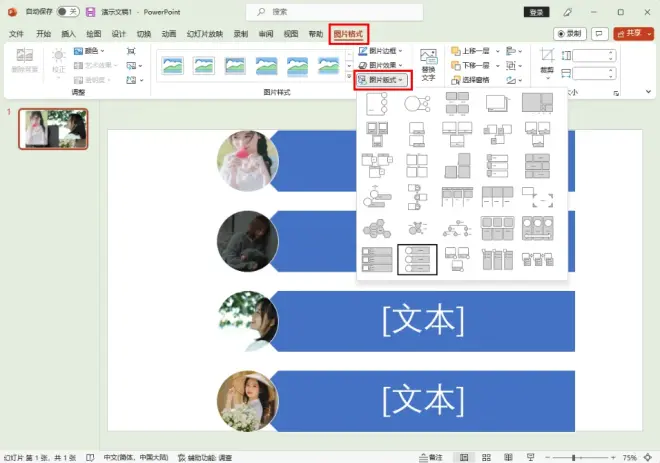
Task: Open the Size dialog launcher
Action: pyautogui.click(x=616, y=93)
